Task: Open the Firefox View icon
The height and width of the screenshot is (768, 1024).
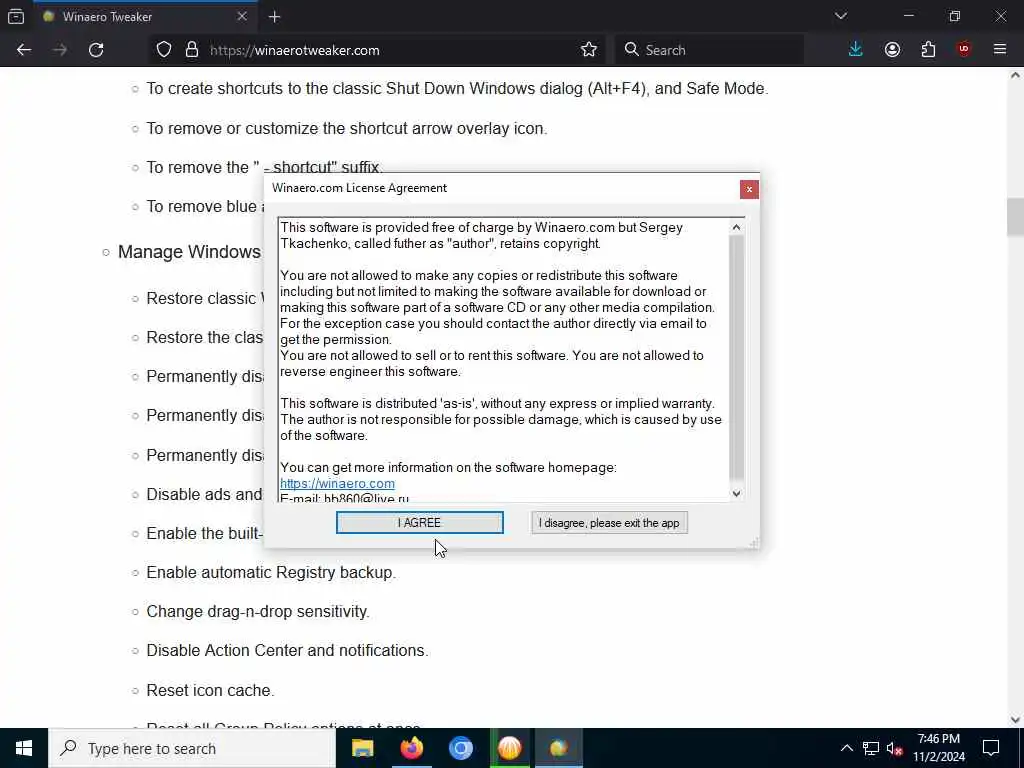Action: (16, 16)
